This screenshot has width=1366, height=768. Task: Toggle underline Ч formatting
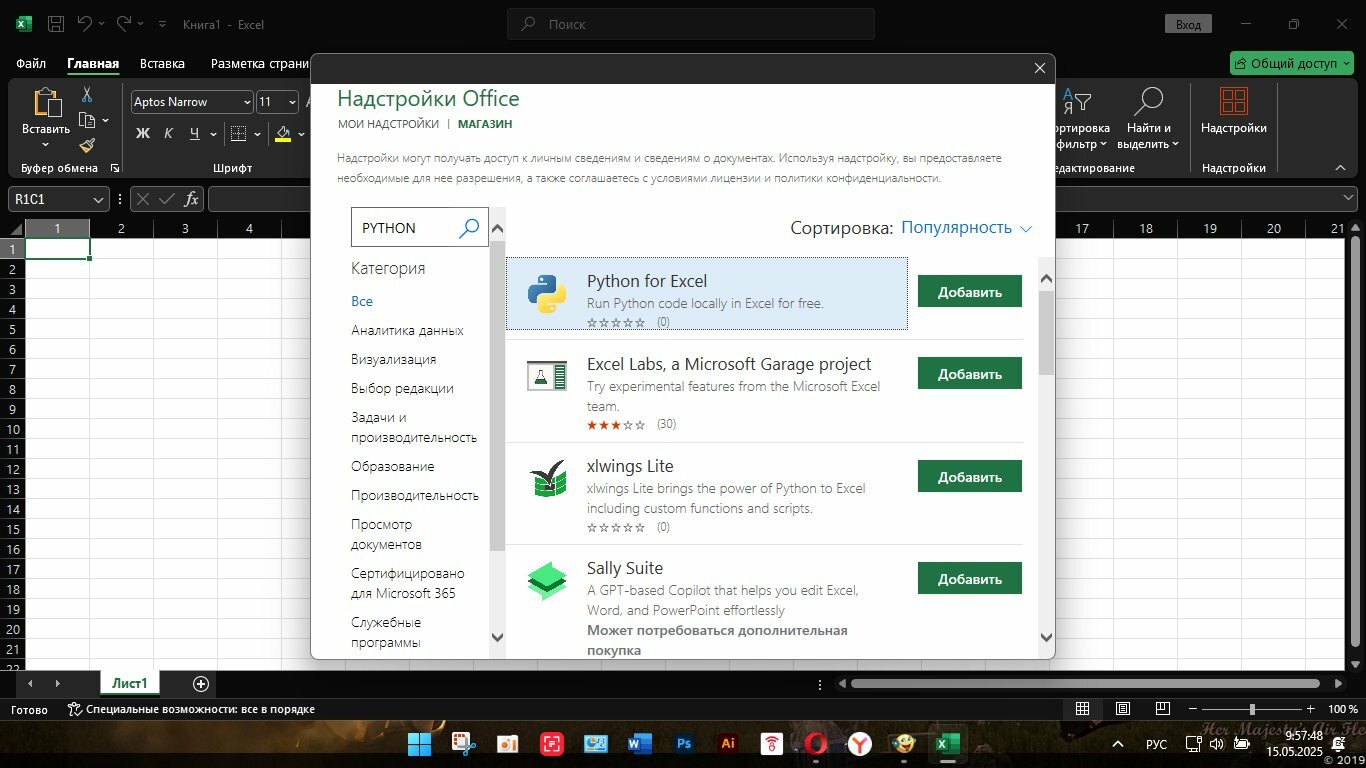(x=194, y=133)
